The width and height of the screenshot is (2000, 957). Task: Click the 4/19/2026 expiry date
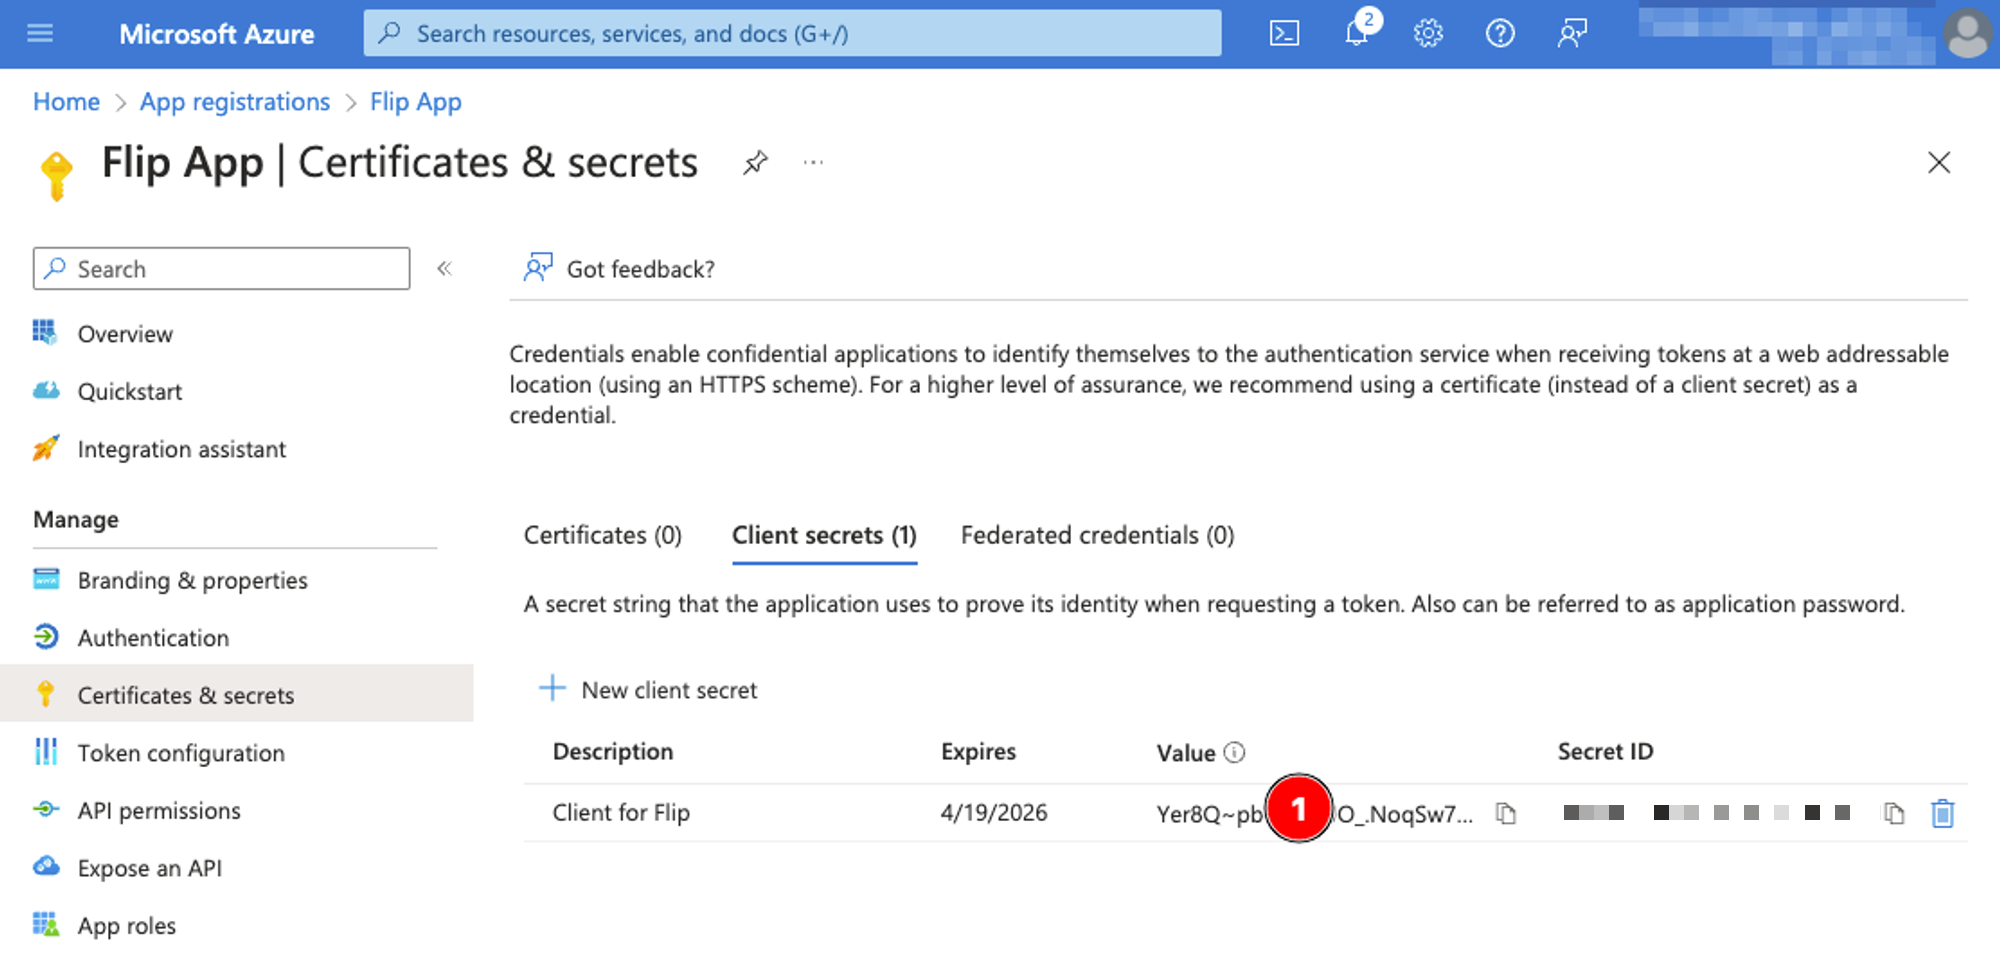point(994,813)
